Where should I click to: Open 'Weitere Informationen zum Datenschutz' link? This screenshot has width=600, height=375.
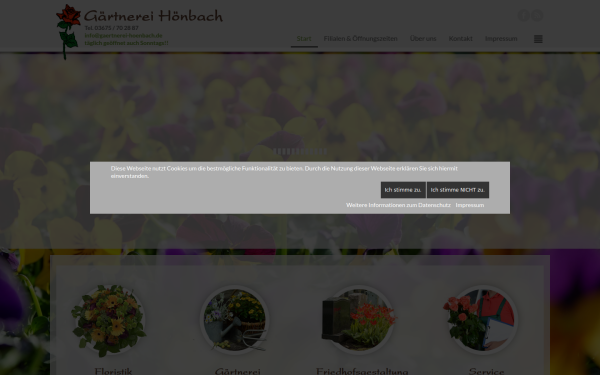398,205
